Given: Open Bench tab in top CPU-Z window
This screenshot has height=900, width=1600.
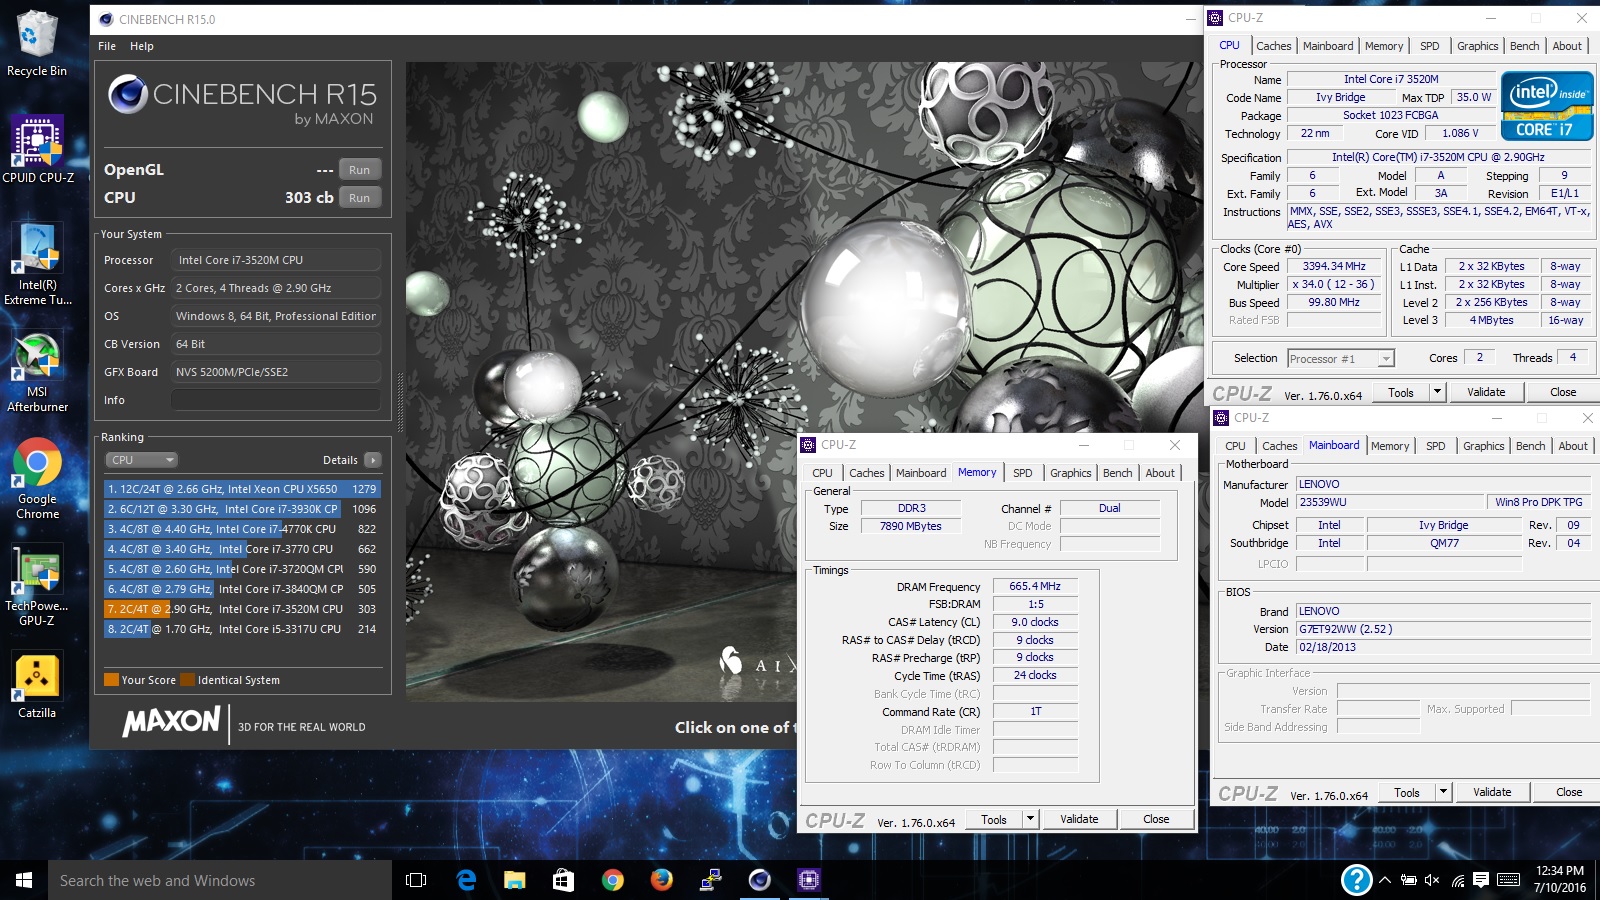Looking at the screenshot, I should click(1524, 46).
